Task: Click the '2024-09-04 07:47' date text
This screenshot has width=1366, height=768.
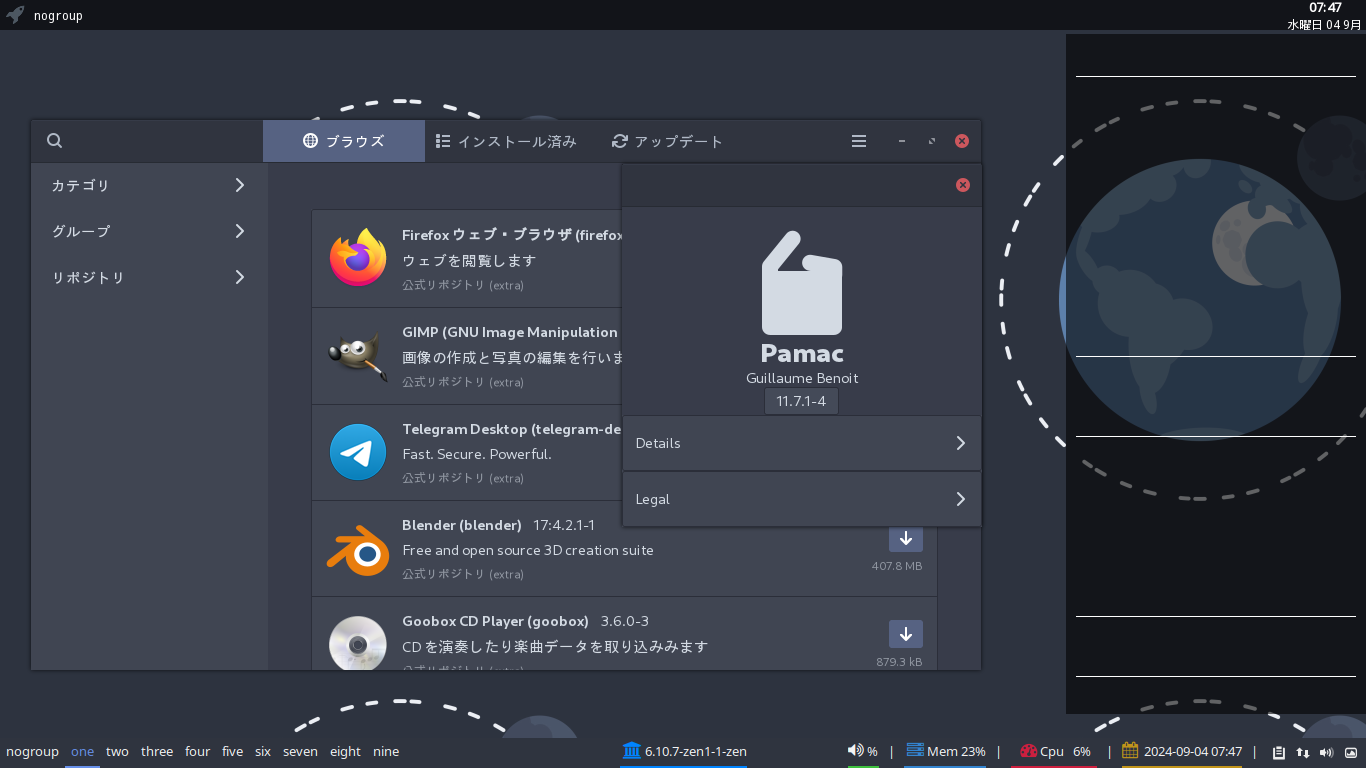Action: tap(1193, 751)
